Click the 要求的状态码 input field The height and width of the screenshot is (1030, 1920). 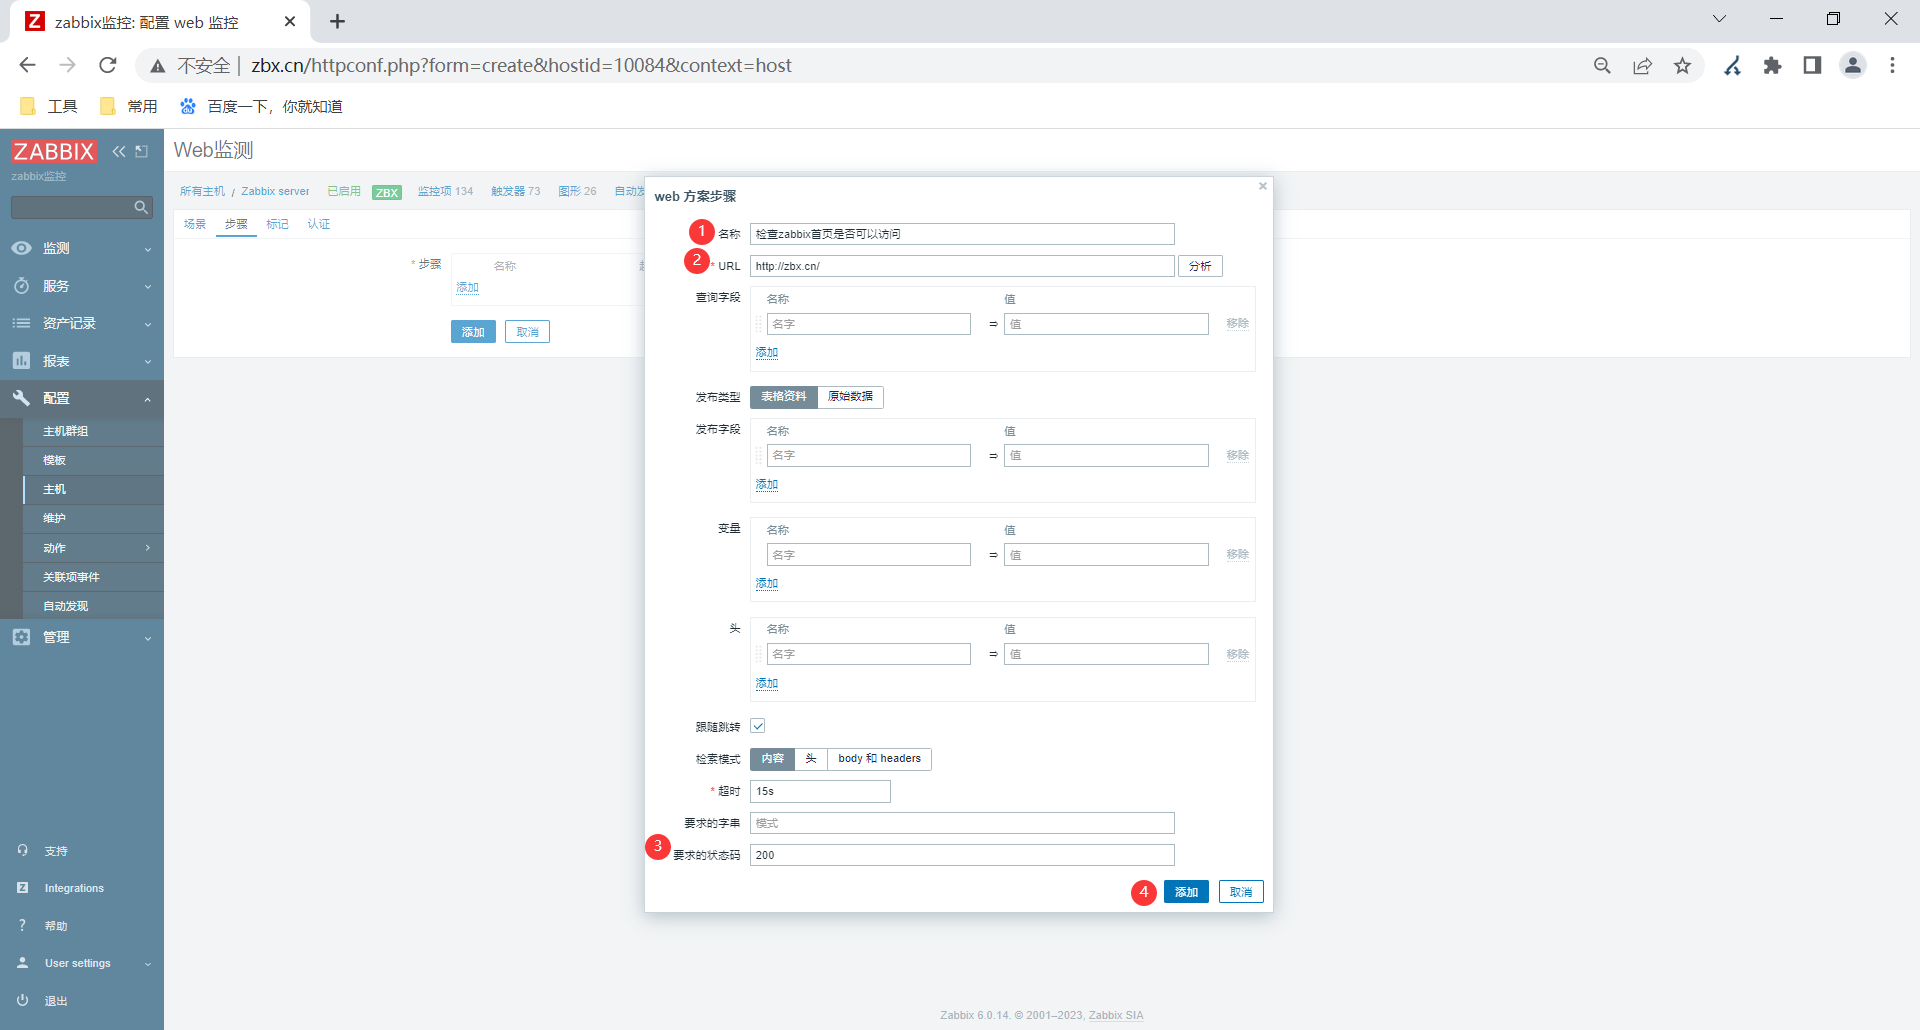coord(962,855)
